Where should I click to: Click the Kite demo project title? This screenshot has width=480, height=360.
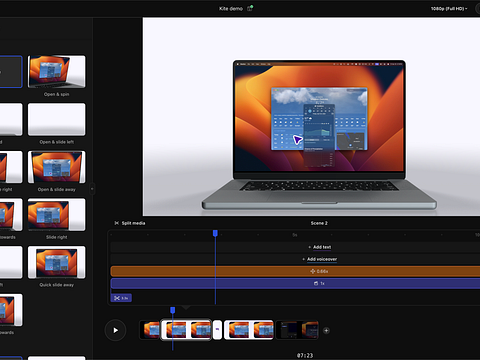tap(231, 9)
